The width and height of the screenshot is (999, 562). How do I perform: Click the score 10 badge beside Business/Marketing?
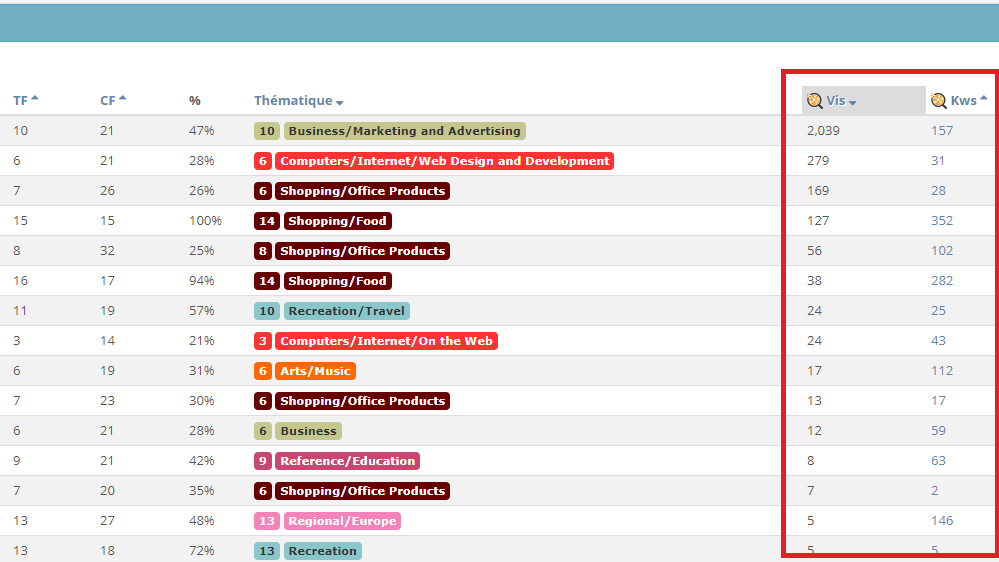click(267, 131)
